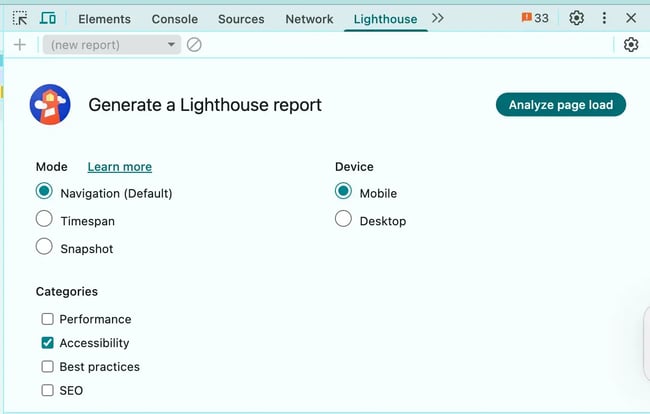Viewport: 650px width, 414px height.
Task: Select the Timespan mode radio button
Action: point(44,220)
